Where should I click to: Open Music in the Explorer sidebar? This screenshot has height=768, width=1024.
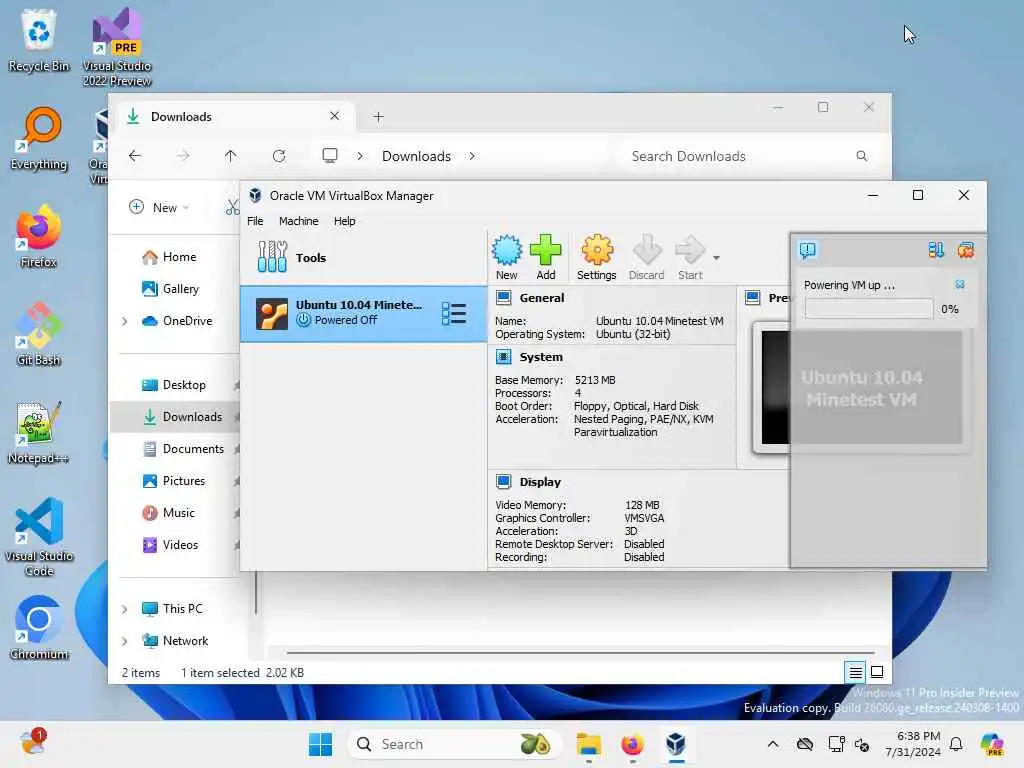point(178,513)
